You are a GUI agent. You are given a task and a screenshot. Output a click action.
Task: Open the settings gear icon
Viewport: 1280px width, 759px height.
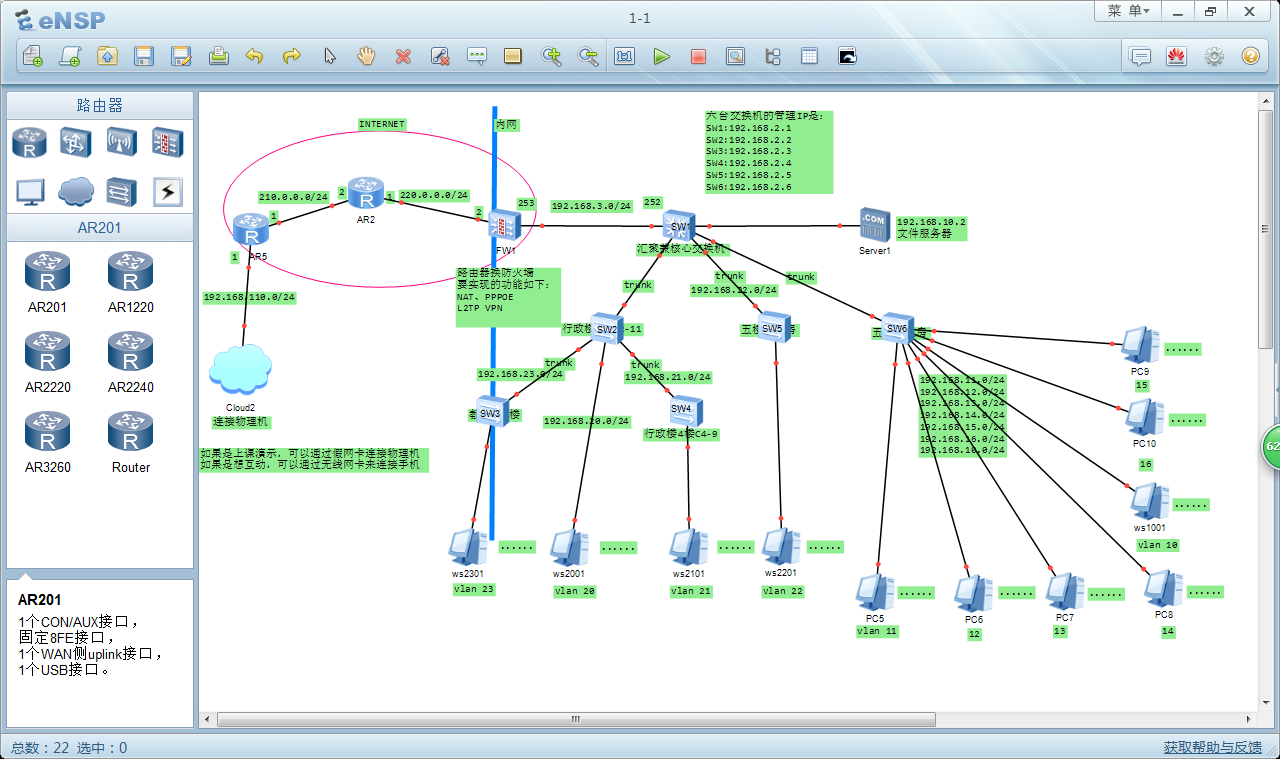1213,57
